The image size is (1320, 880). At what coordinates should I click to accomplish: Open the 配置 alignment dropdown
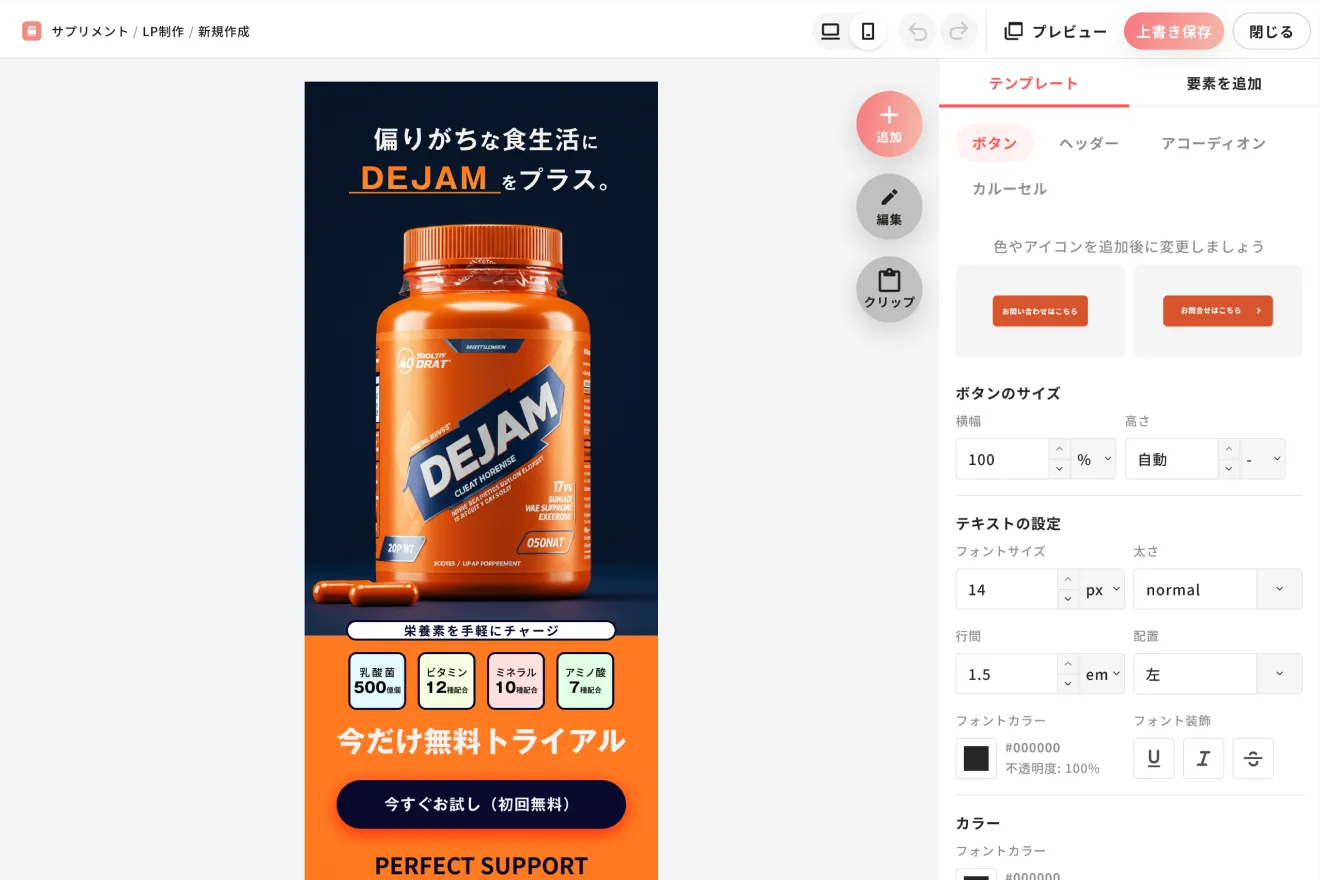pos(1217,674)
